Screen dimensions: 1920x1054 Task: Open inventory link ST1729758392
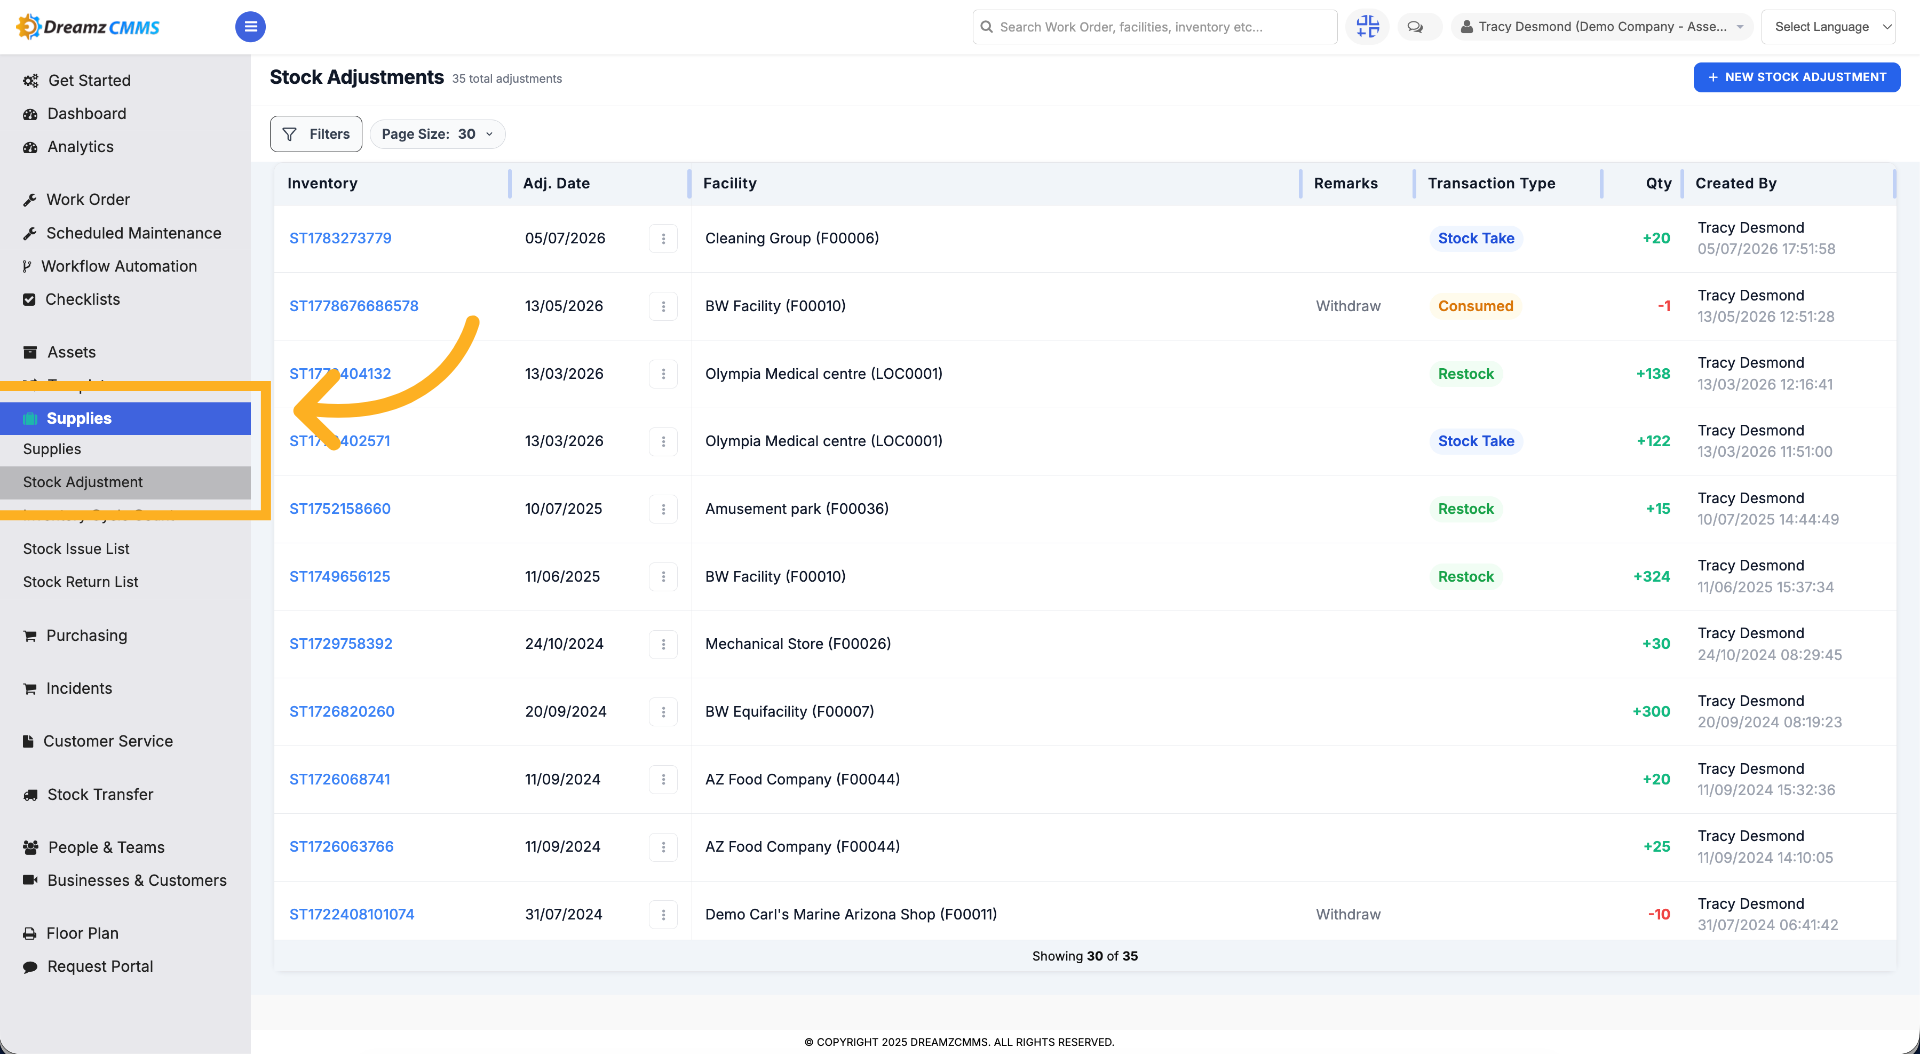click(x=341, y=644)
